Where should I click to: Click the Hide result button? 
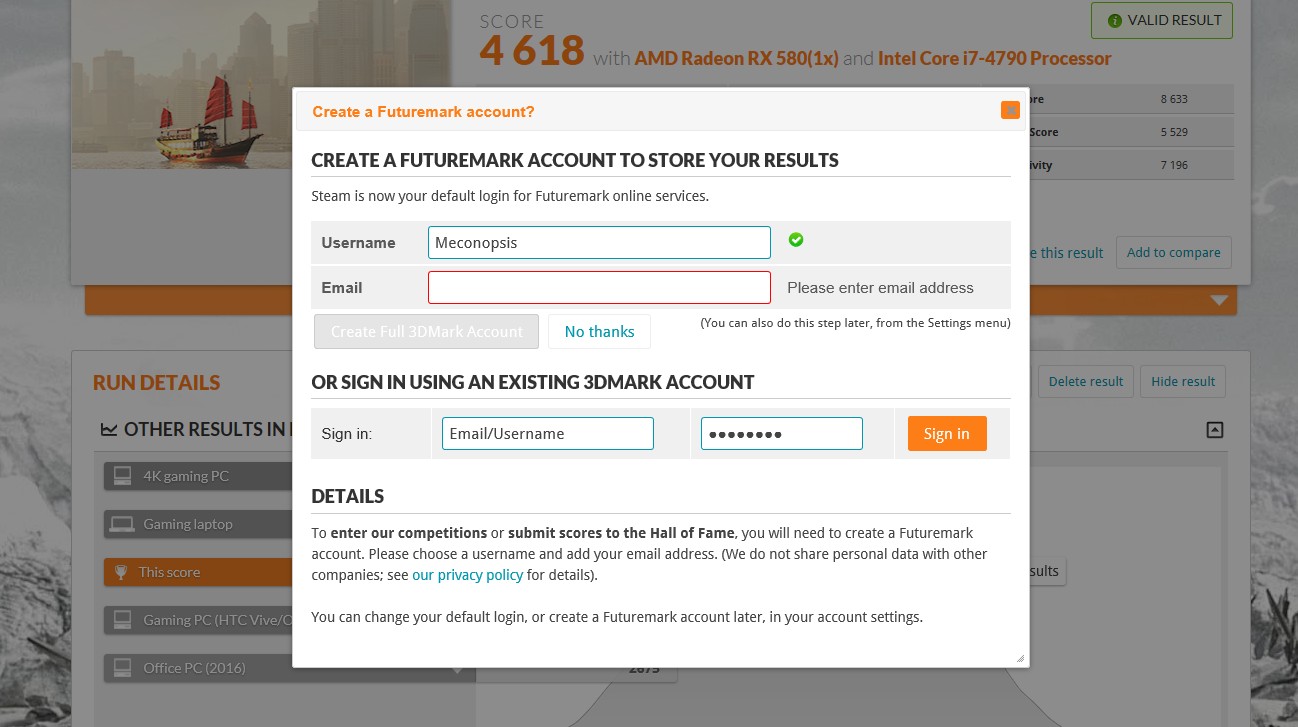click(1183, 381)
